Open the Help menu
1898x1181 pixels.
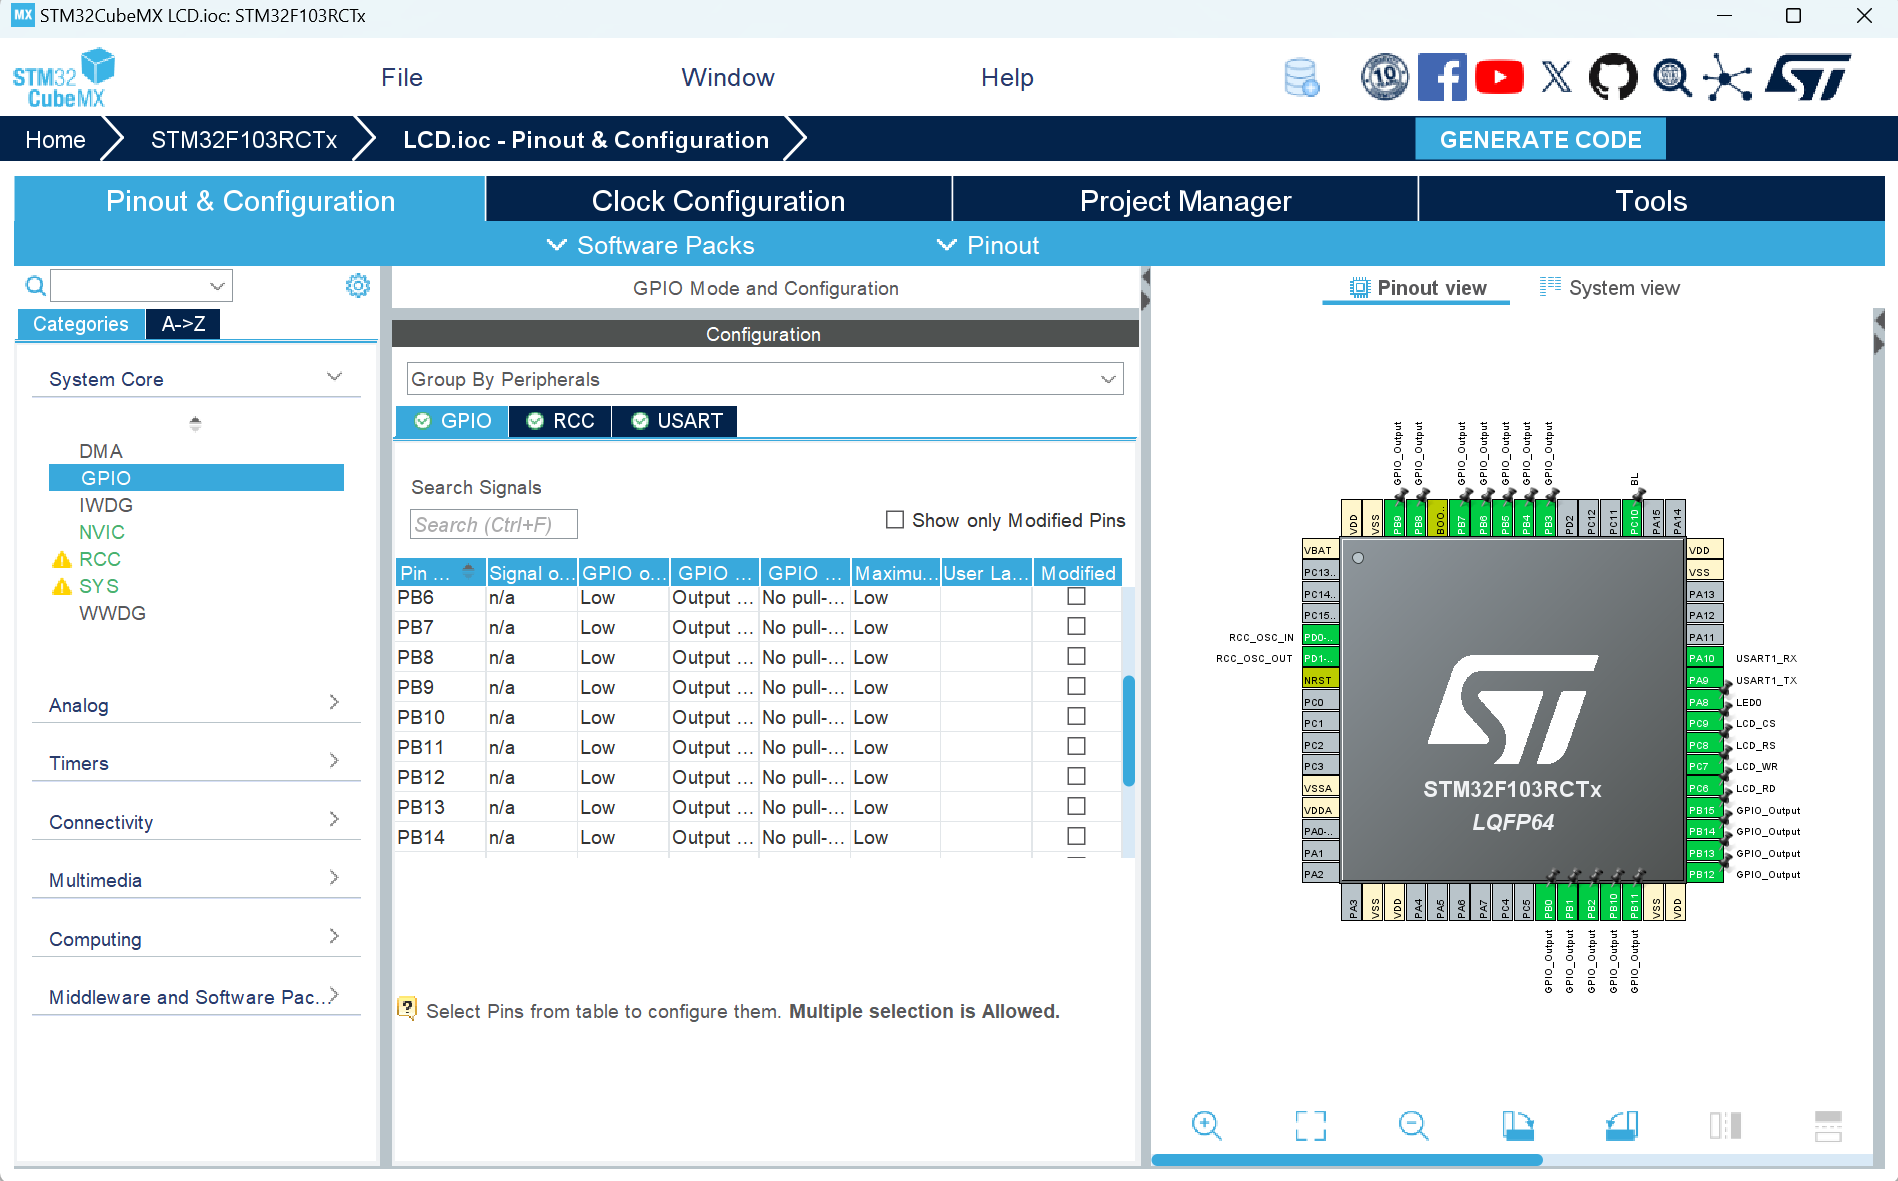coord(1007,78)
